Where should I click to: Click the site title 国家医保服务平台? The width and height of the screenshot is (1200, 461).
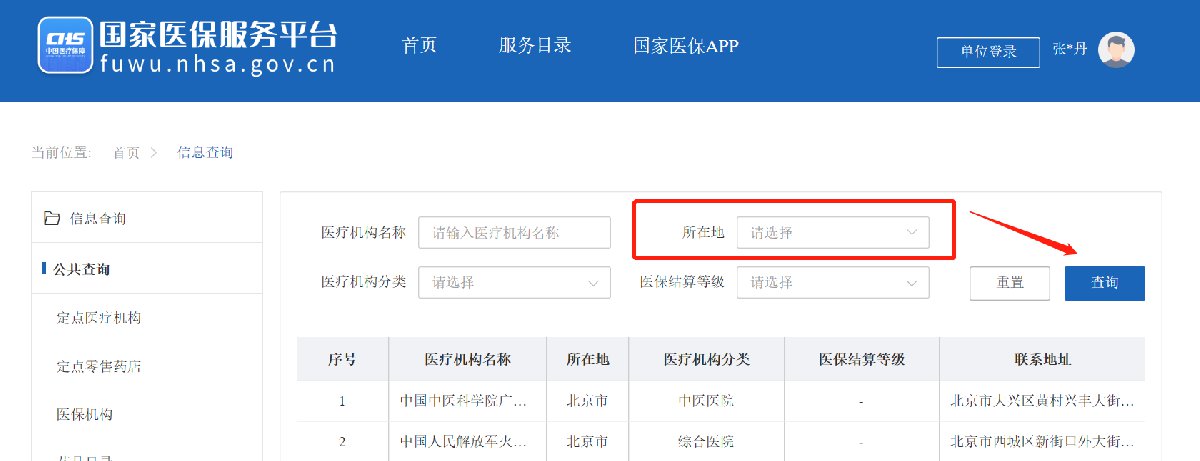(x=218, y=33)
